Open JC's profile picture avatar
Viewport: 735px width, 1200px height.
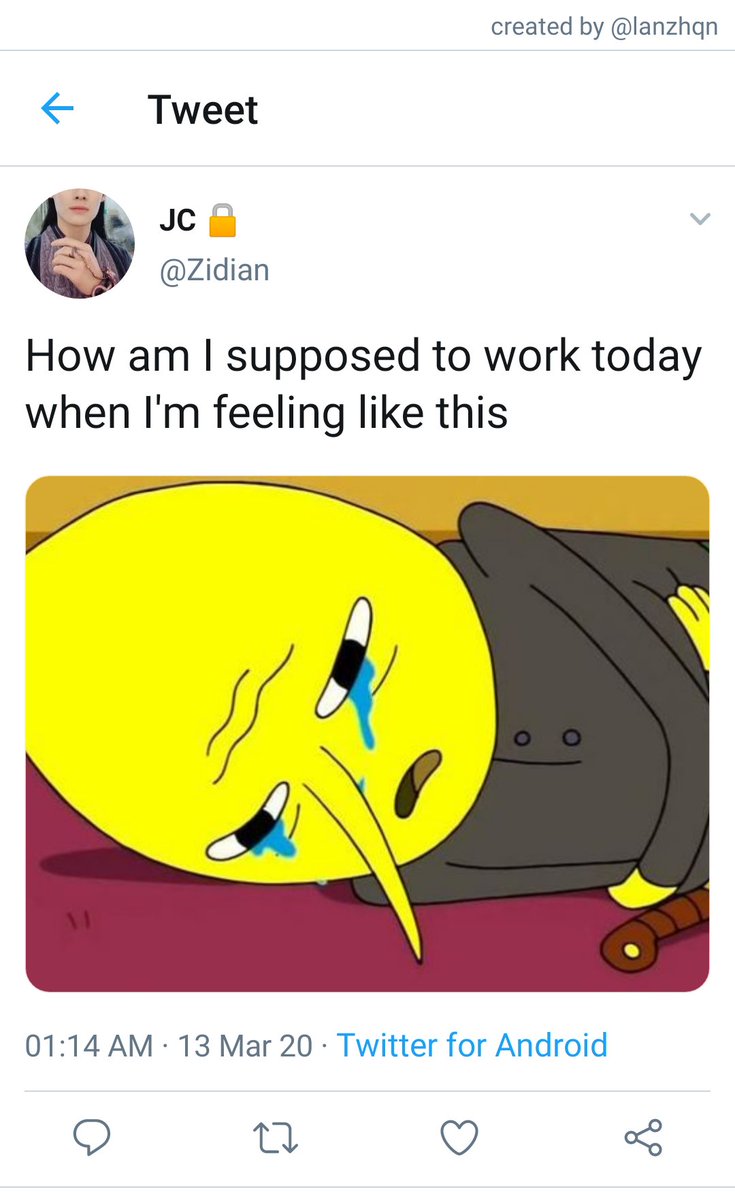pyautogui.click(x=80, y=243)
